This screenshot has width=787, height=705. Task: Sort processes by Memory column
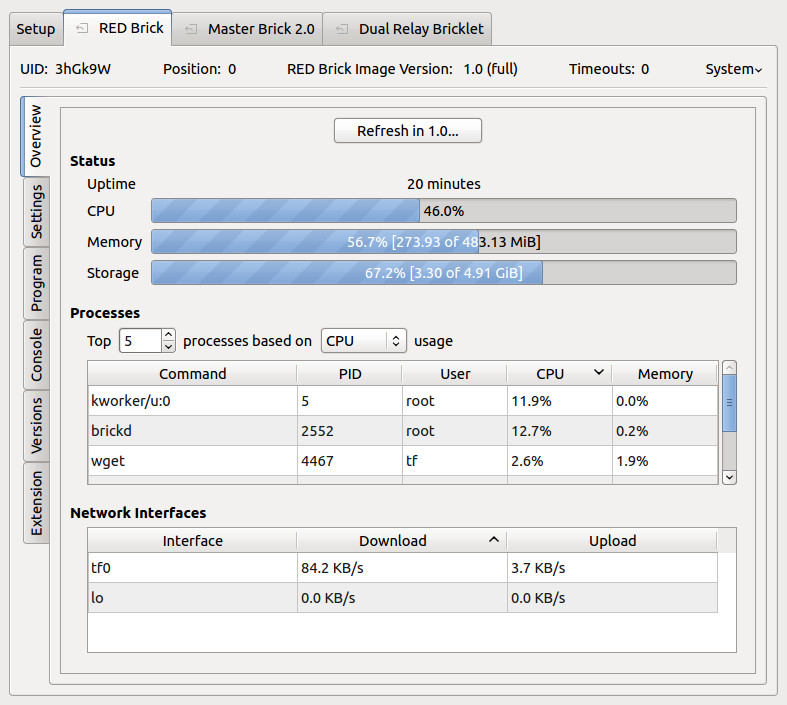[x=665, y=374]
